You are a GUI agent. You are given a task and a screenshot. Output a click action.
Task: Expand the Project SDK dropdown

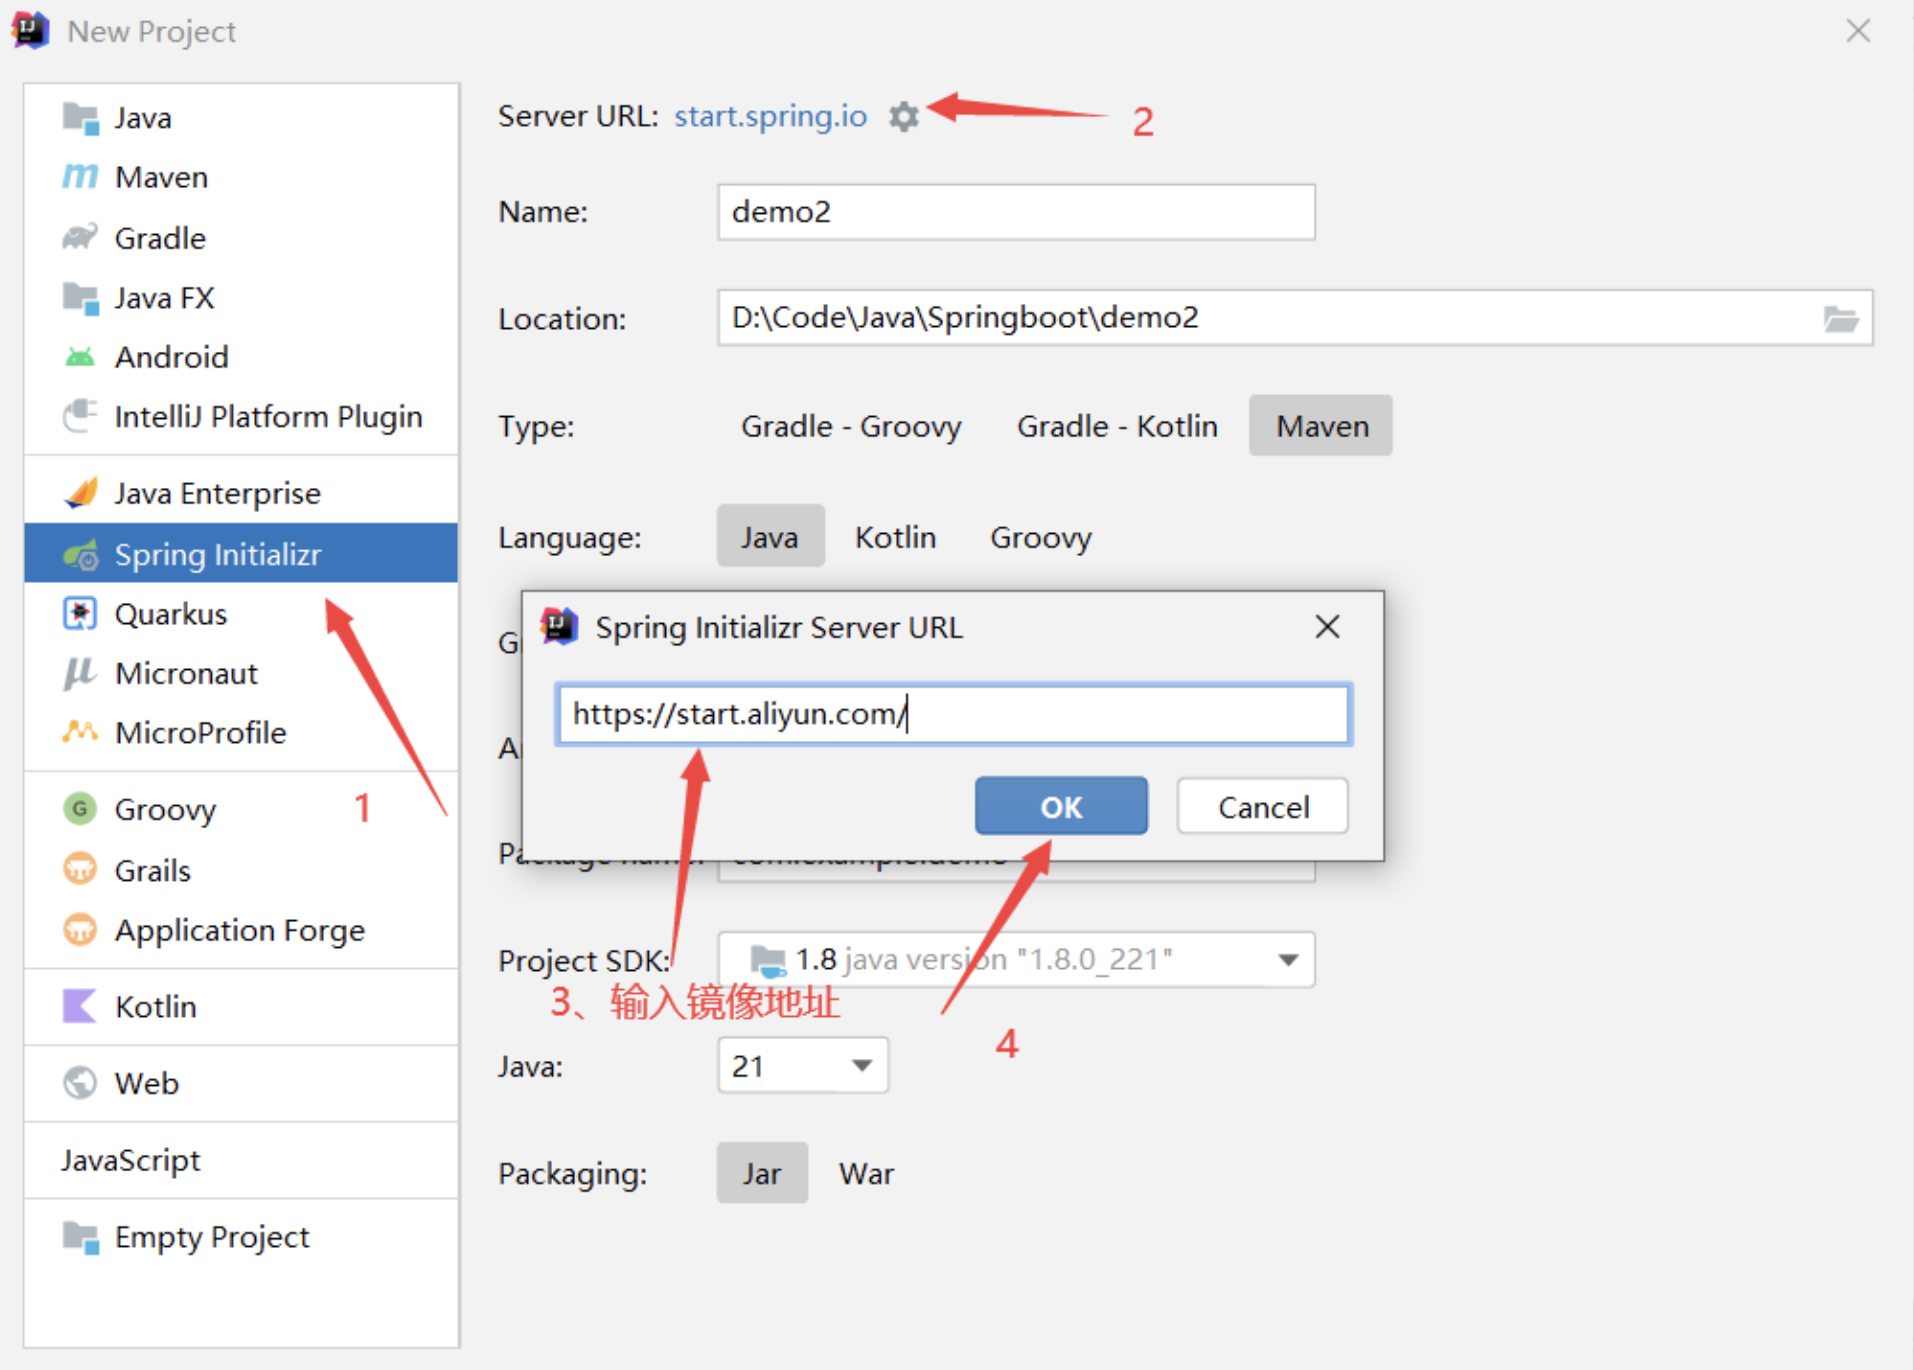(x=1288, y=960)
